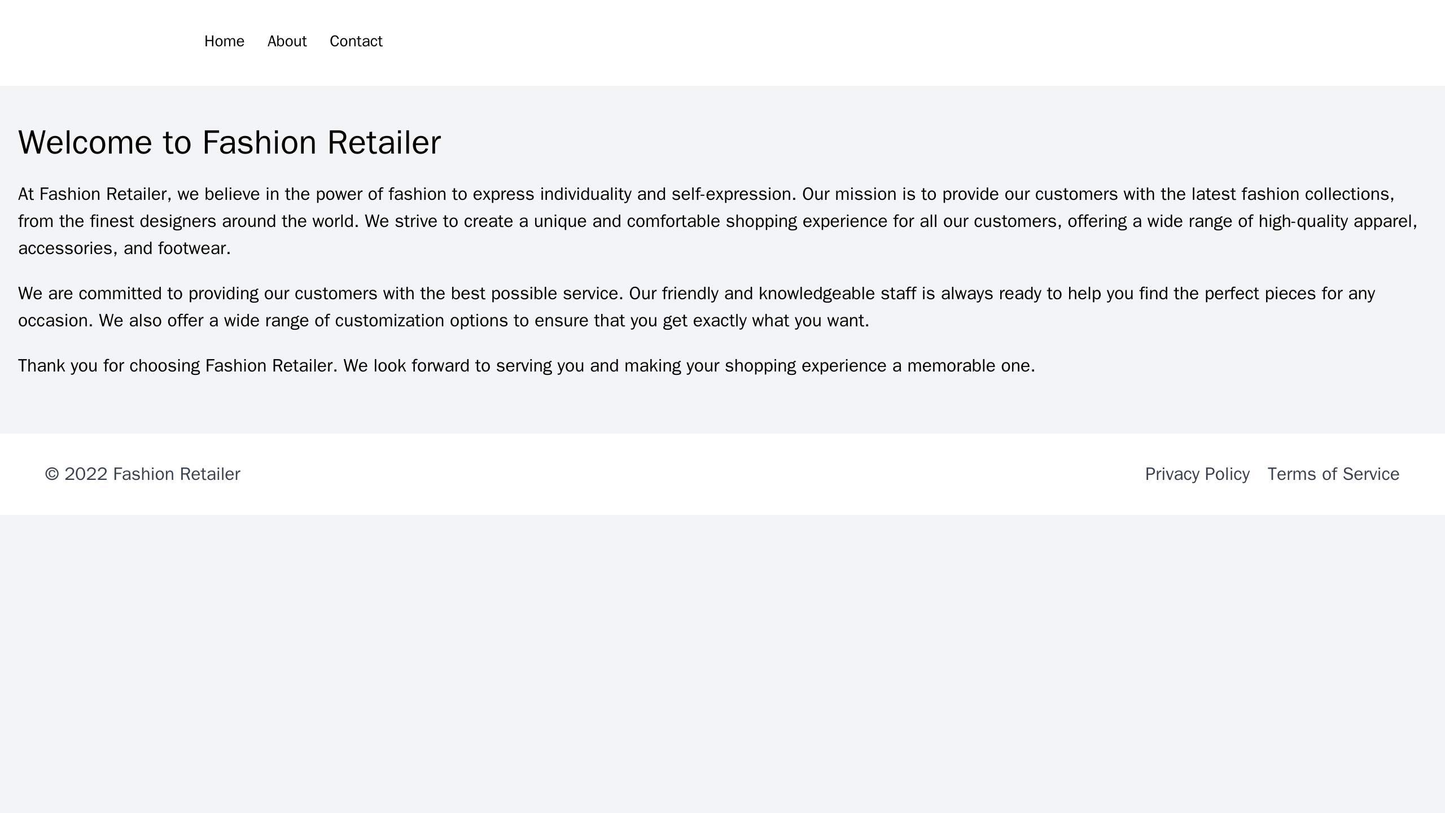Click the word "footwear" in the first paragraph
The width and height of the screenshot is (1445, 813).
click(193, 248)
